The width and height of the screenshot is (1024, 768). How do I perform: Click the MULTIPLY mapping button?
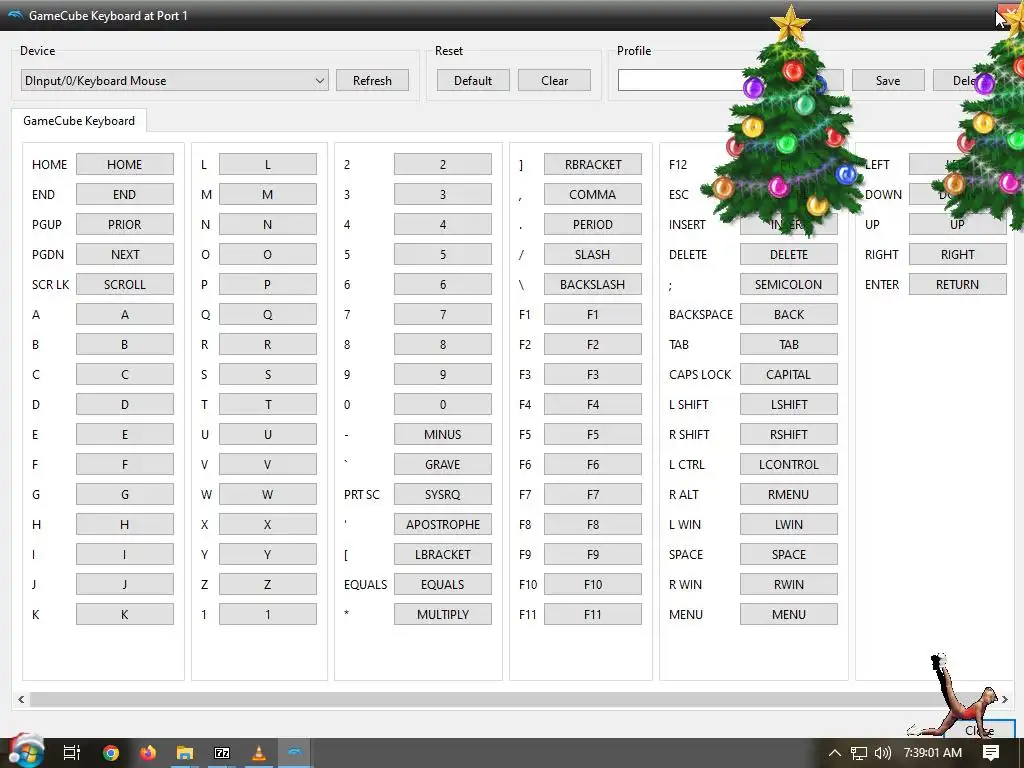point(443,615)
